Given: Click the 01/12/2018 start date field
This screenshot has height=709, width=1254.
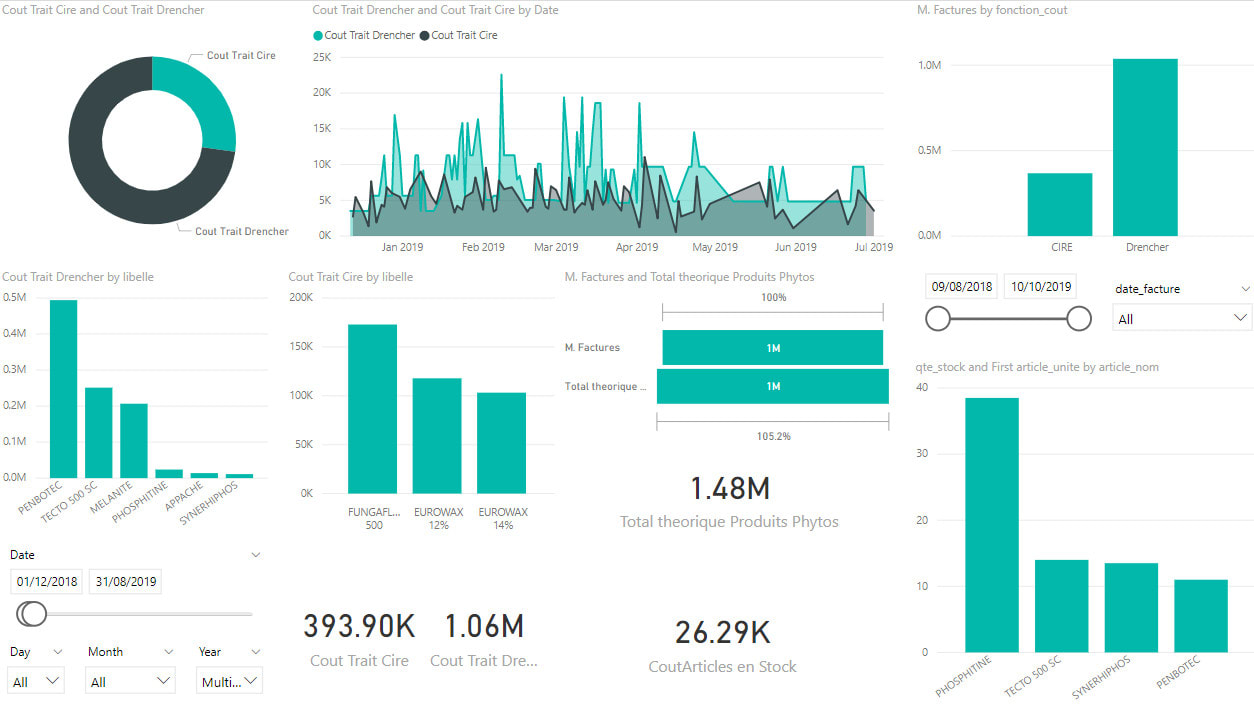Looking at the screenshot, I should pyautogui.click(x=46, y=582).
